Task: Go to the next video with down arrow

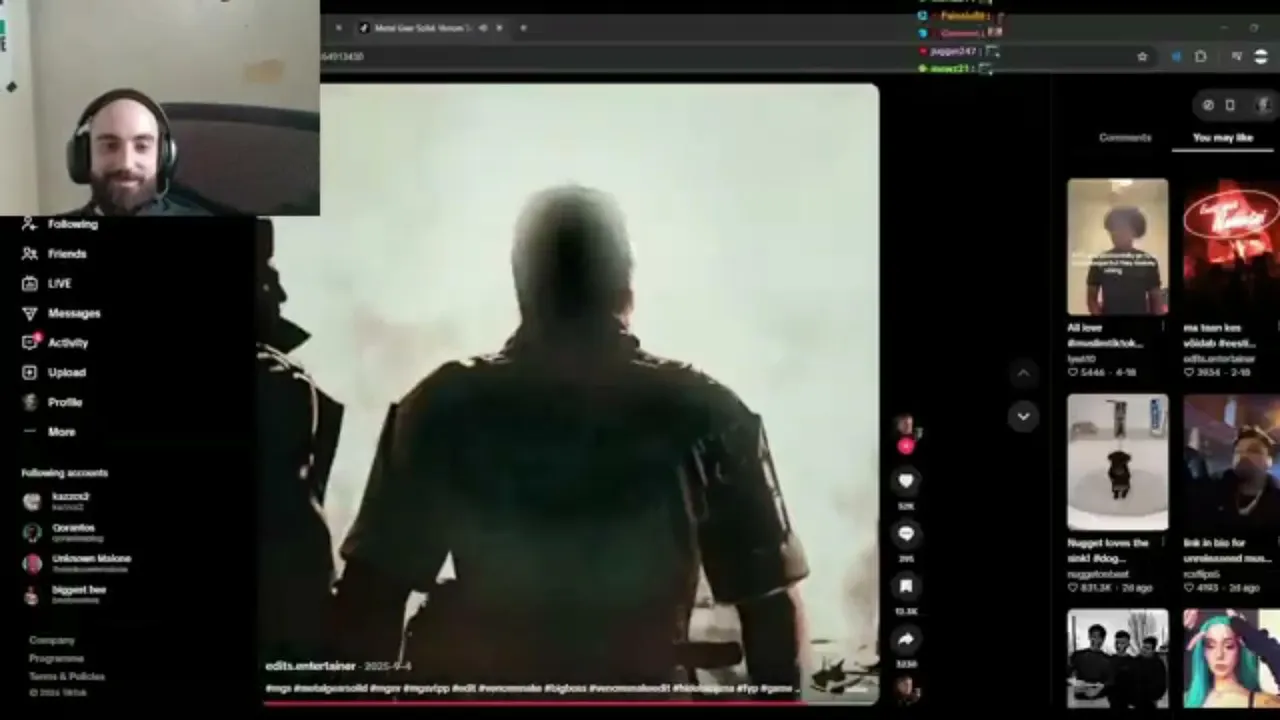Action: coord(1023,416)
